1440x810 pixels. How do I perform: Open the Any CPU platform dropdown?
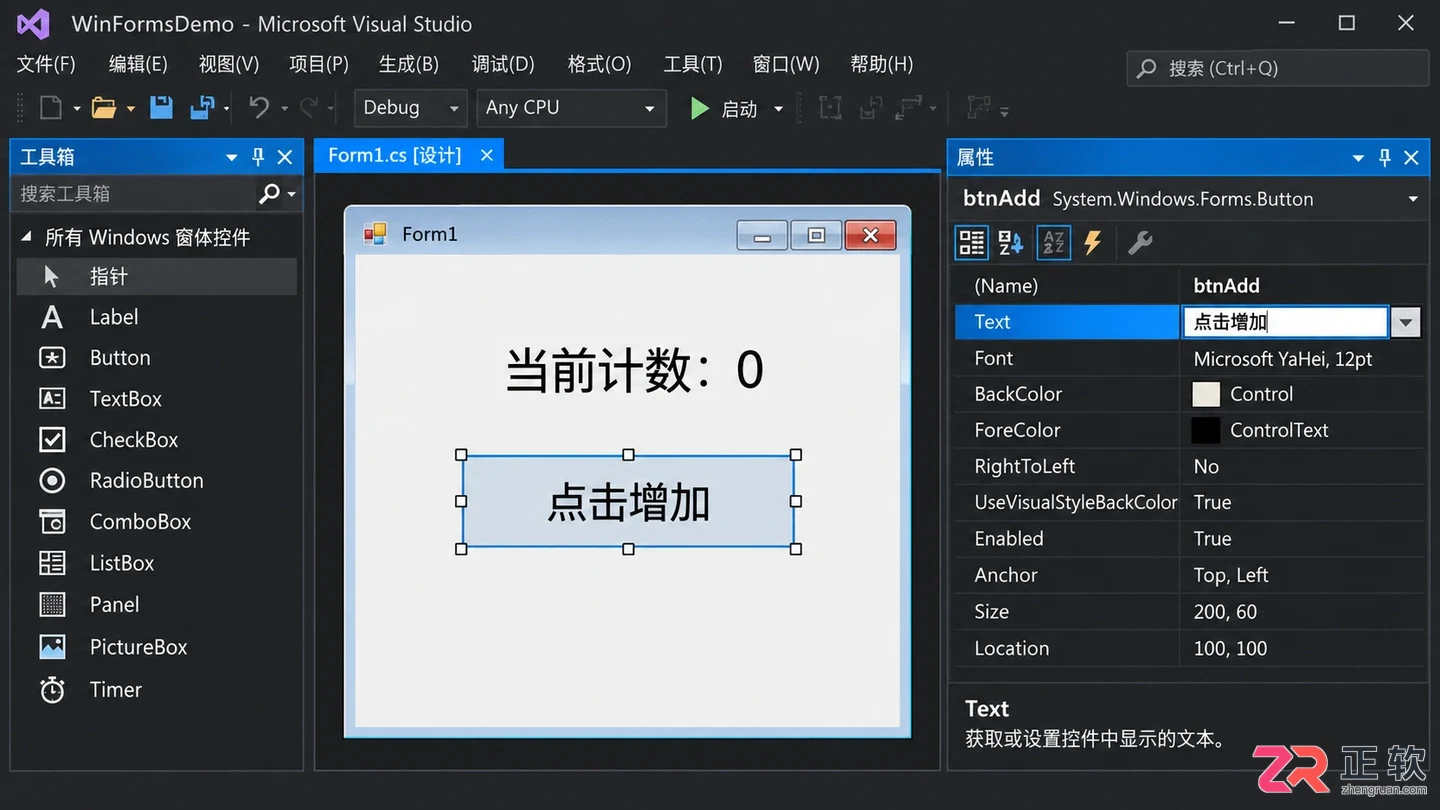(649, 108)
